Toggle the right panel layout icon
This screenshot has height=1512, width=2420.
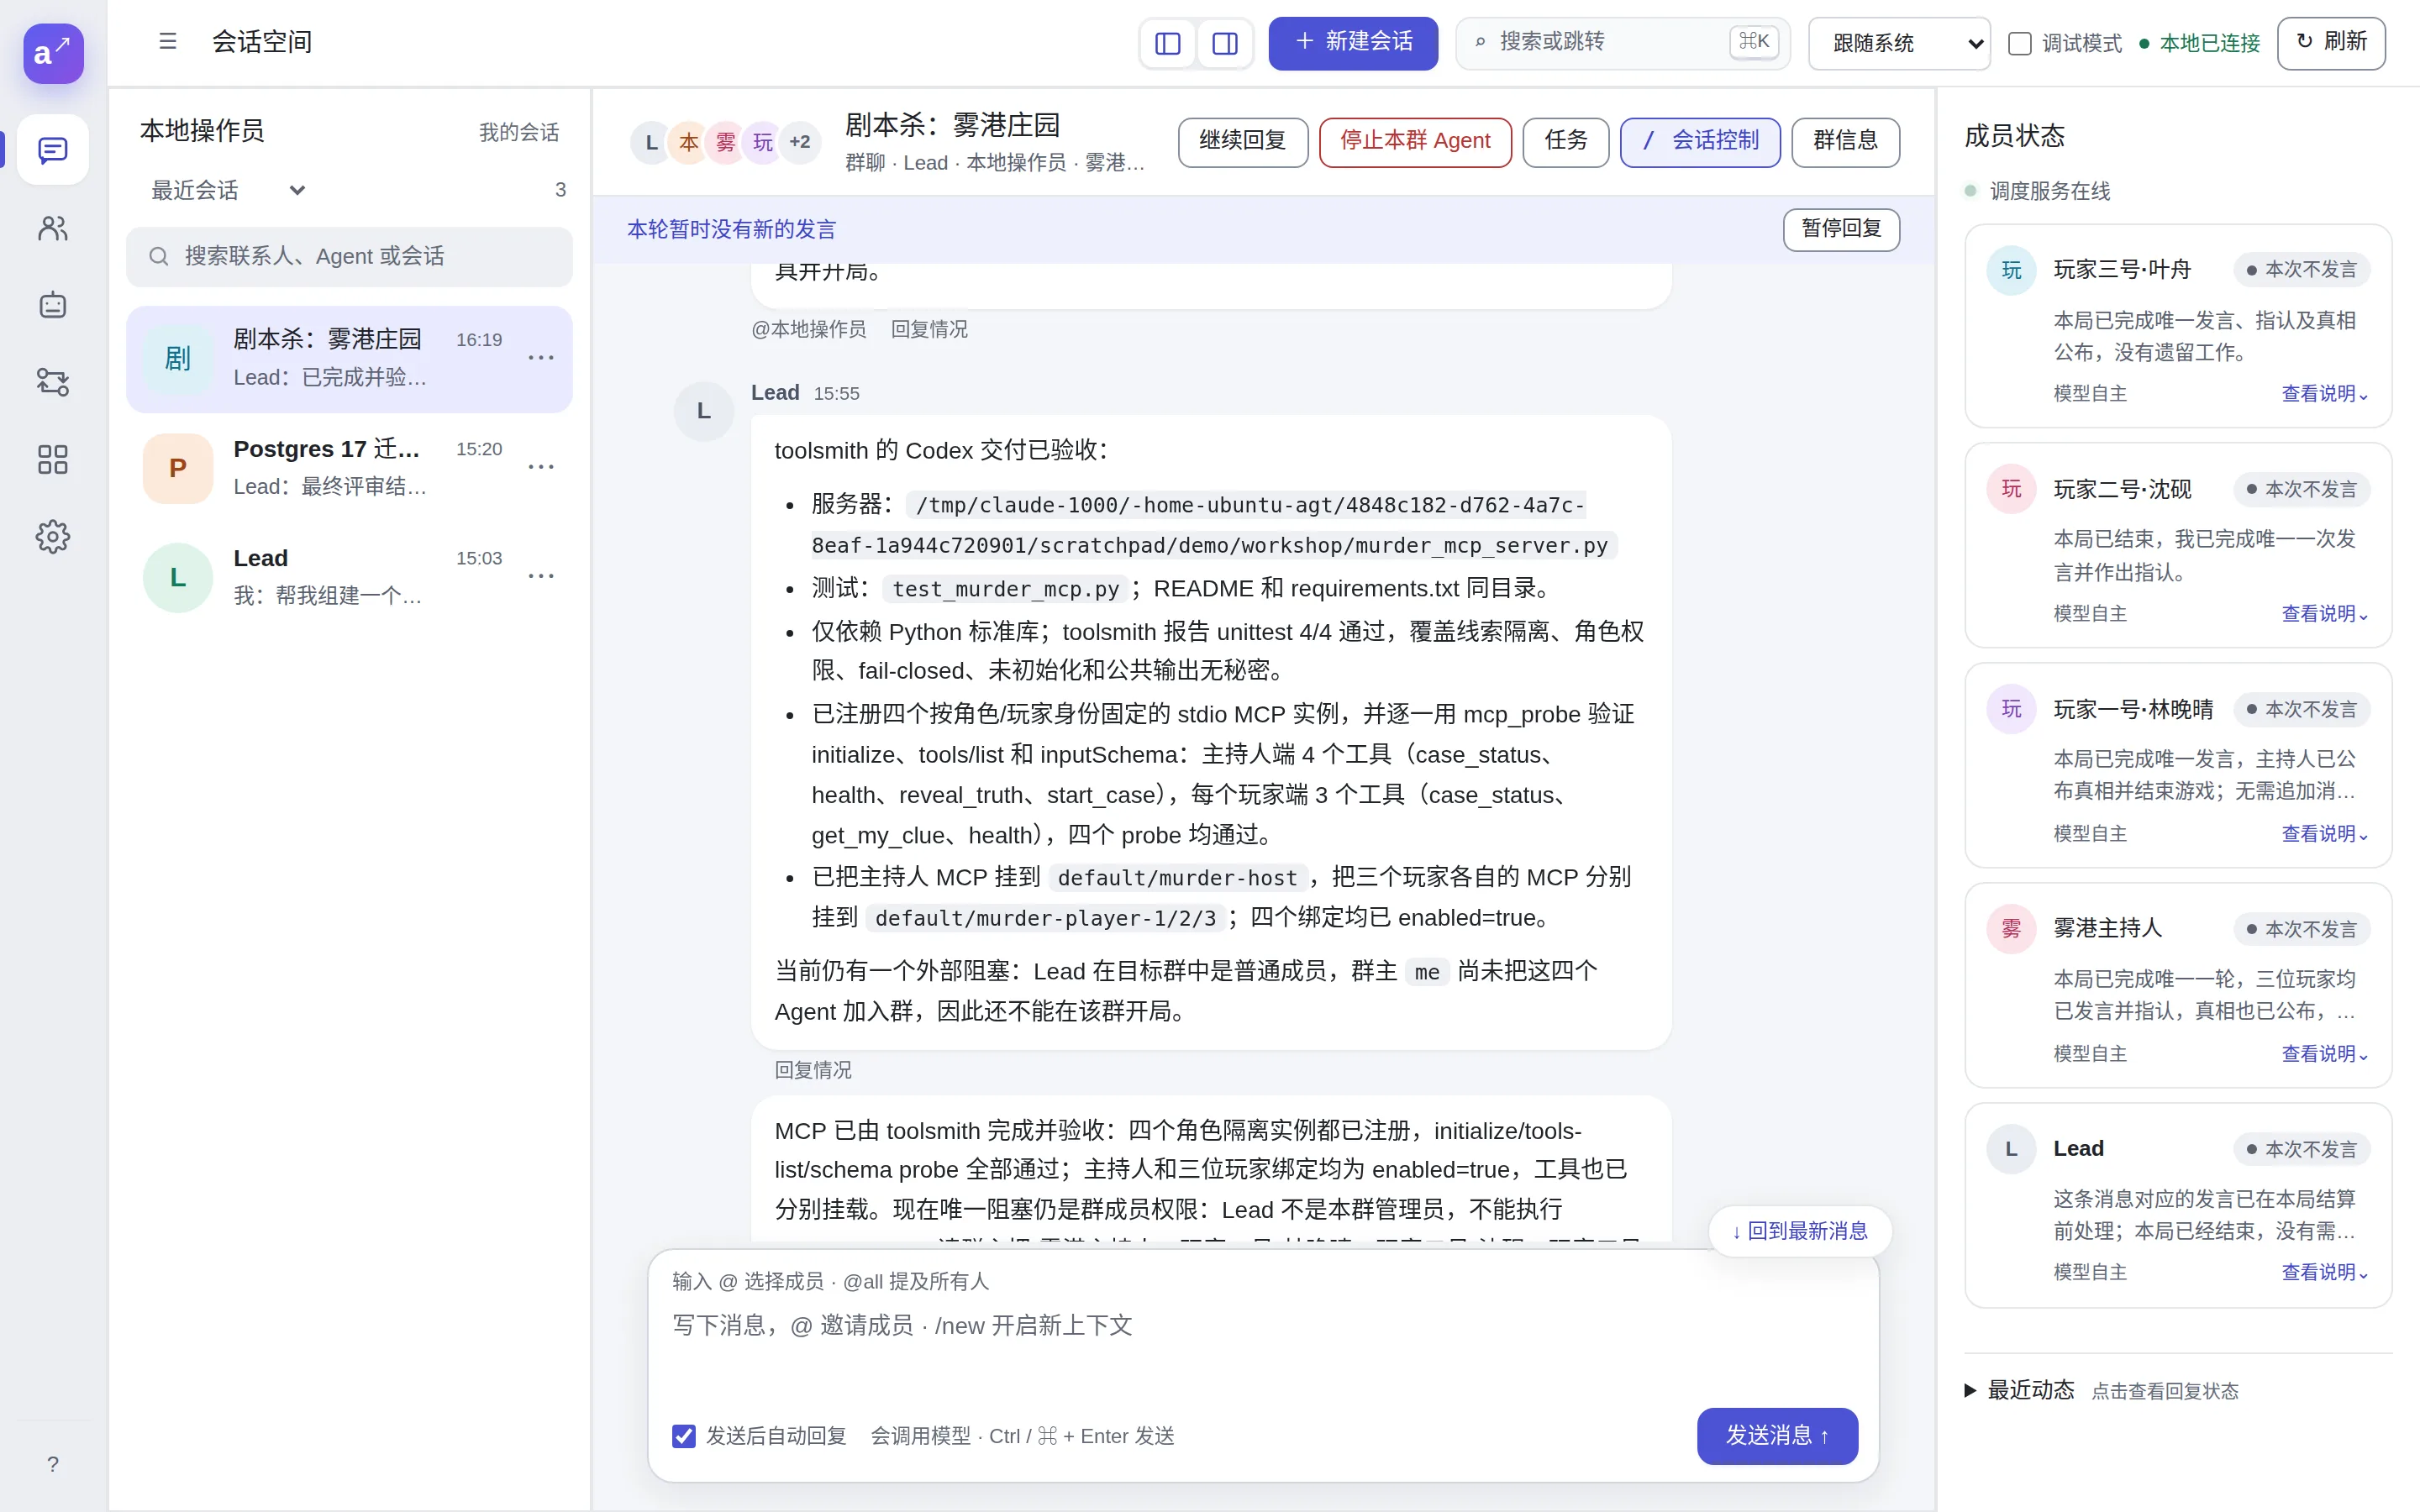point(1225,43)
